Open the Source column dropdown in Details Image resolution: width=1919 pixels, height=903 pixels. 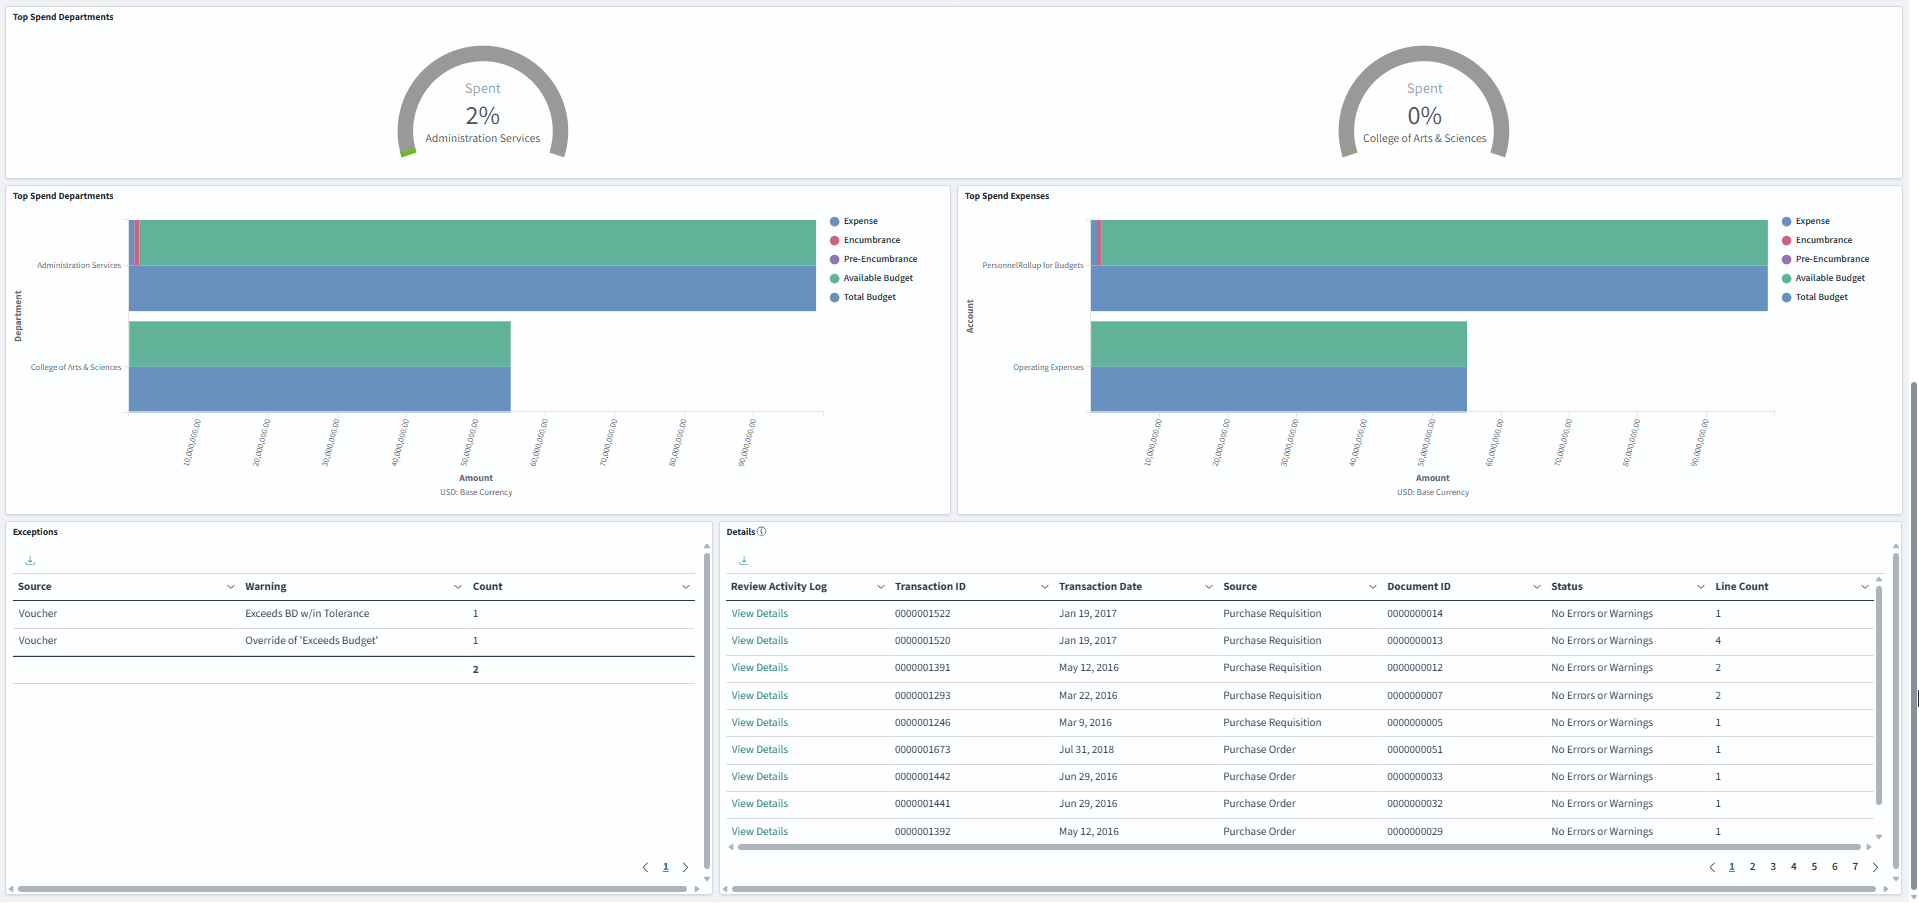coord(1371,586)
